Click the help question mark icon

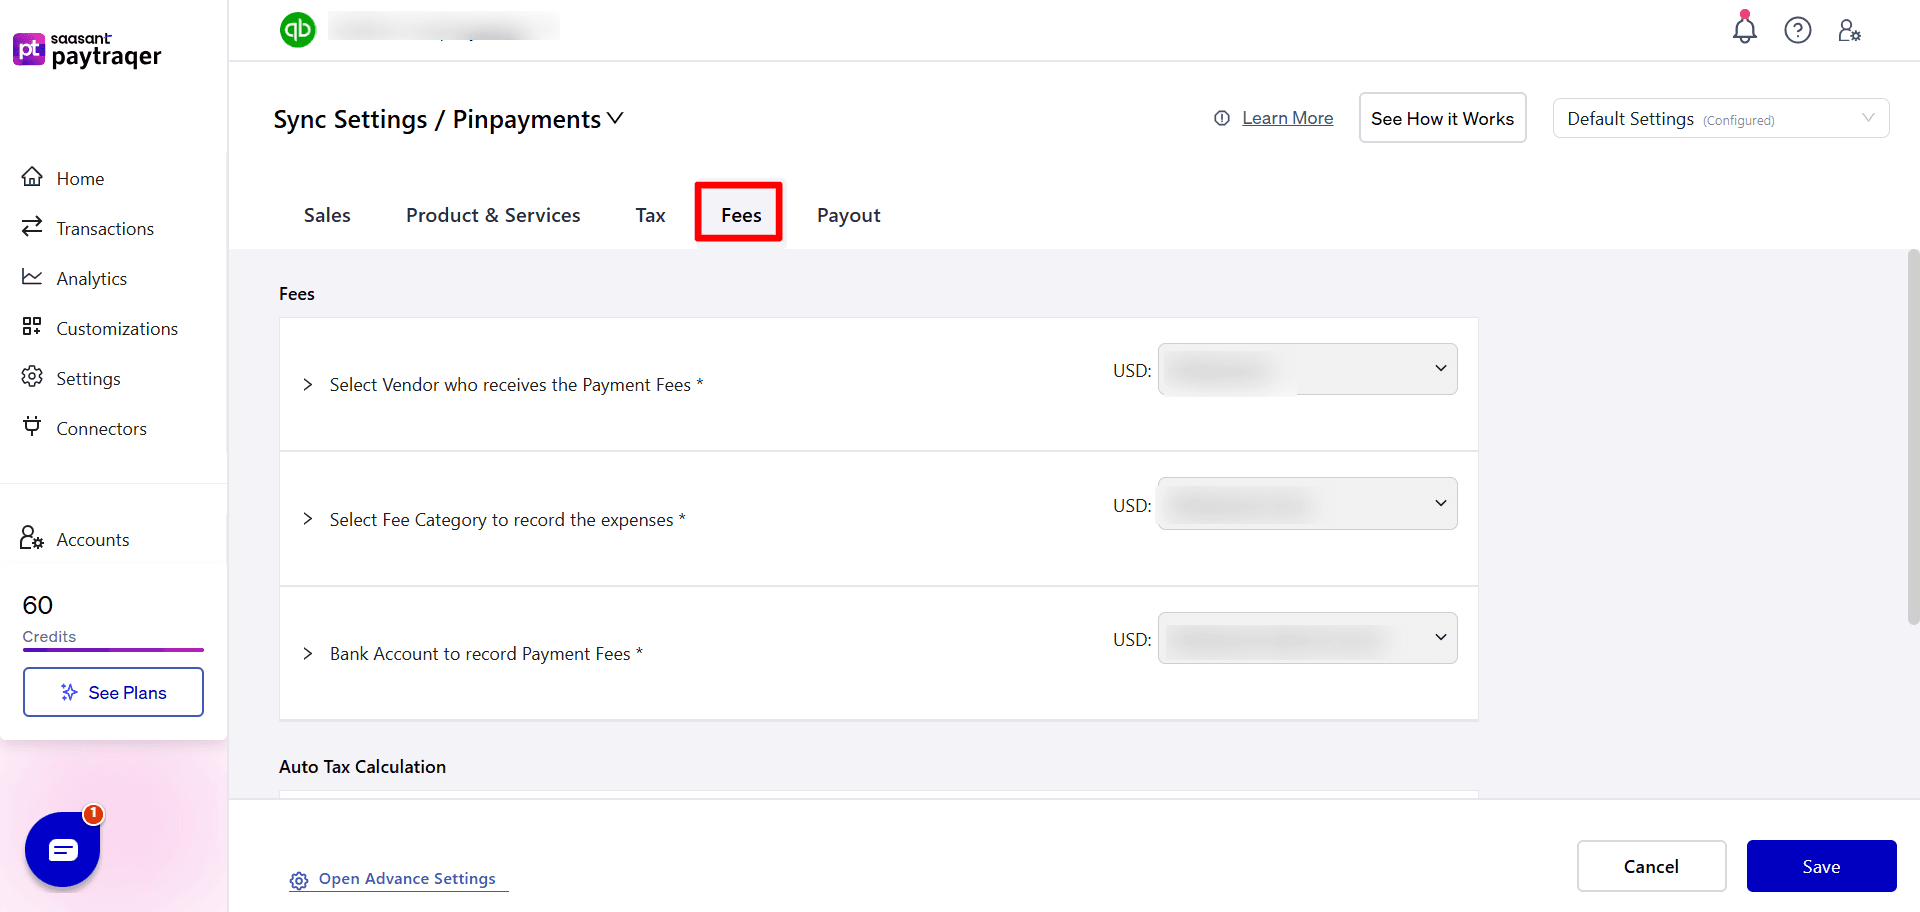1798,30
